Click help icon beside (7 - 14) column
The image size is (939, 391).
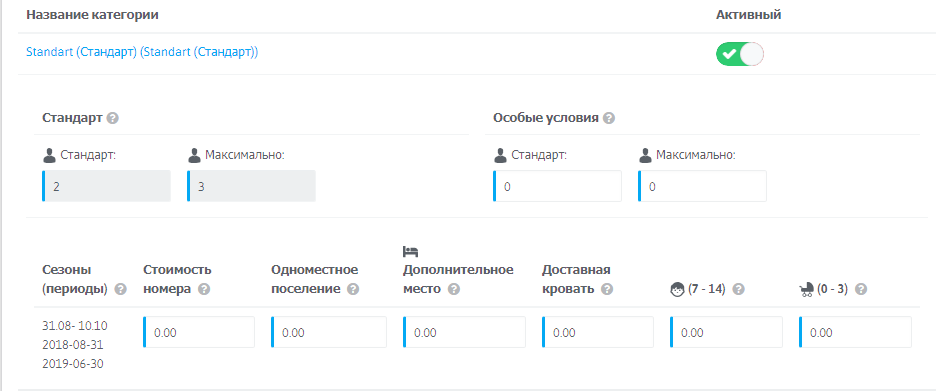point(739,289)
